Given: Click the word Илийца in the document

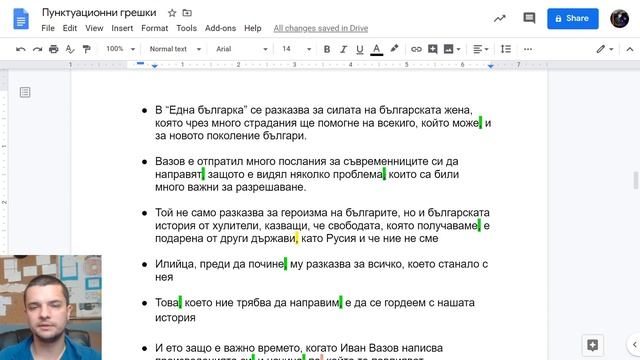Looking at the screenshot, I should pos(175,264).
